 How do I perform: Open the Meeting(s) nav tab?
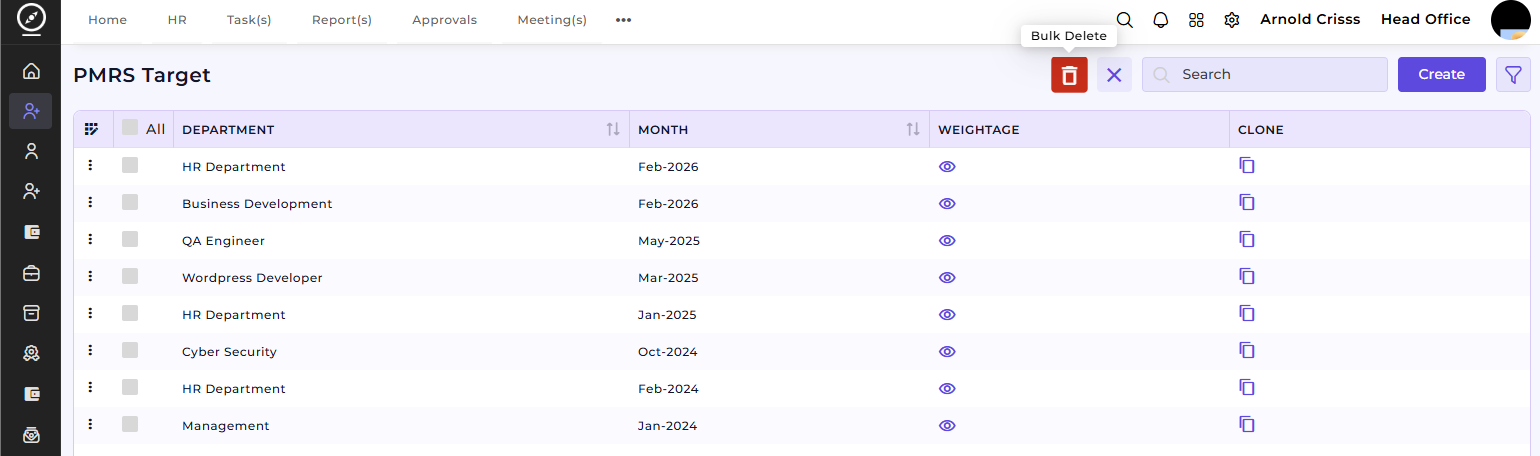click(x=552, y=20)
